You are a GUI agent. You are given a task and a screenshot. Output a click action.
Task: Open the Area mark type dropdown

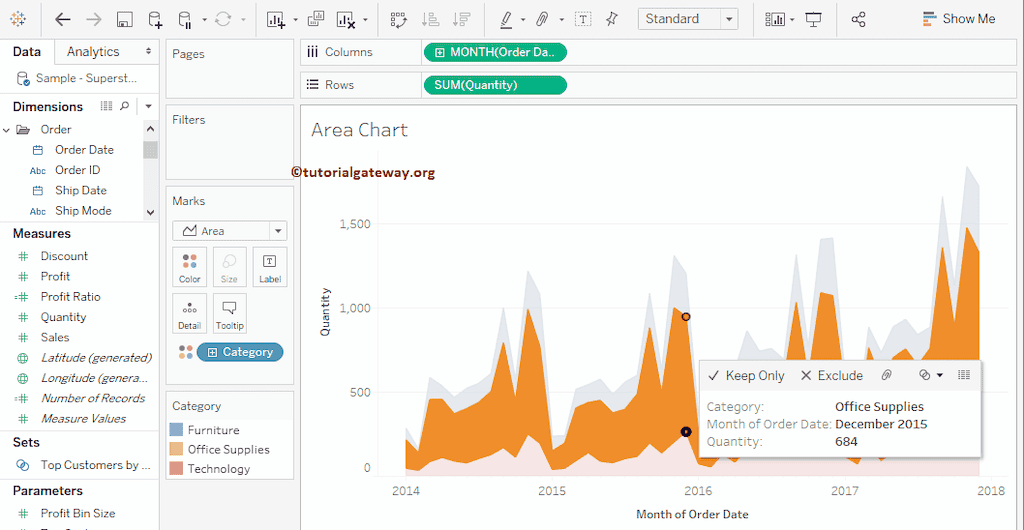pos(229,231)
